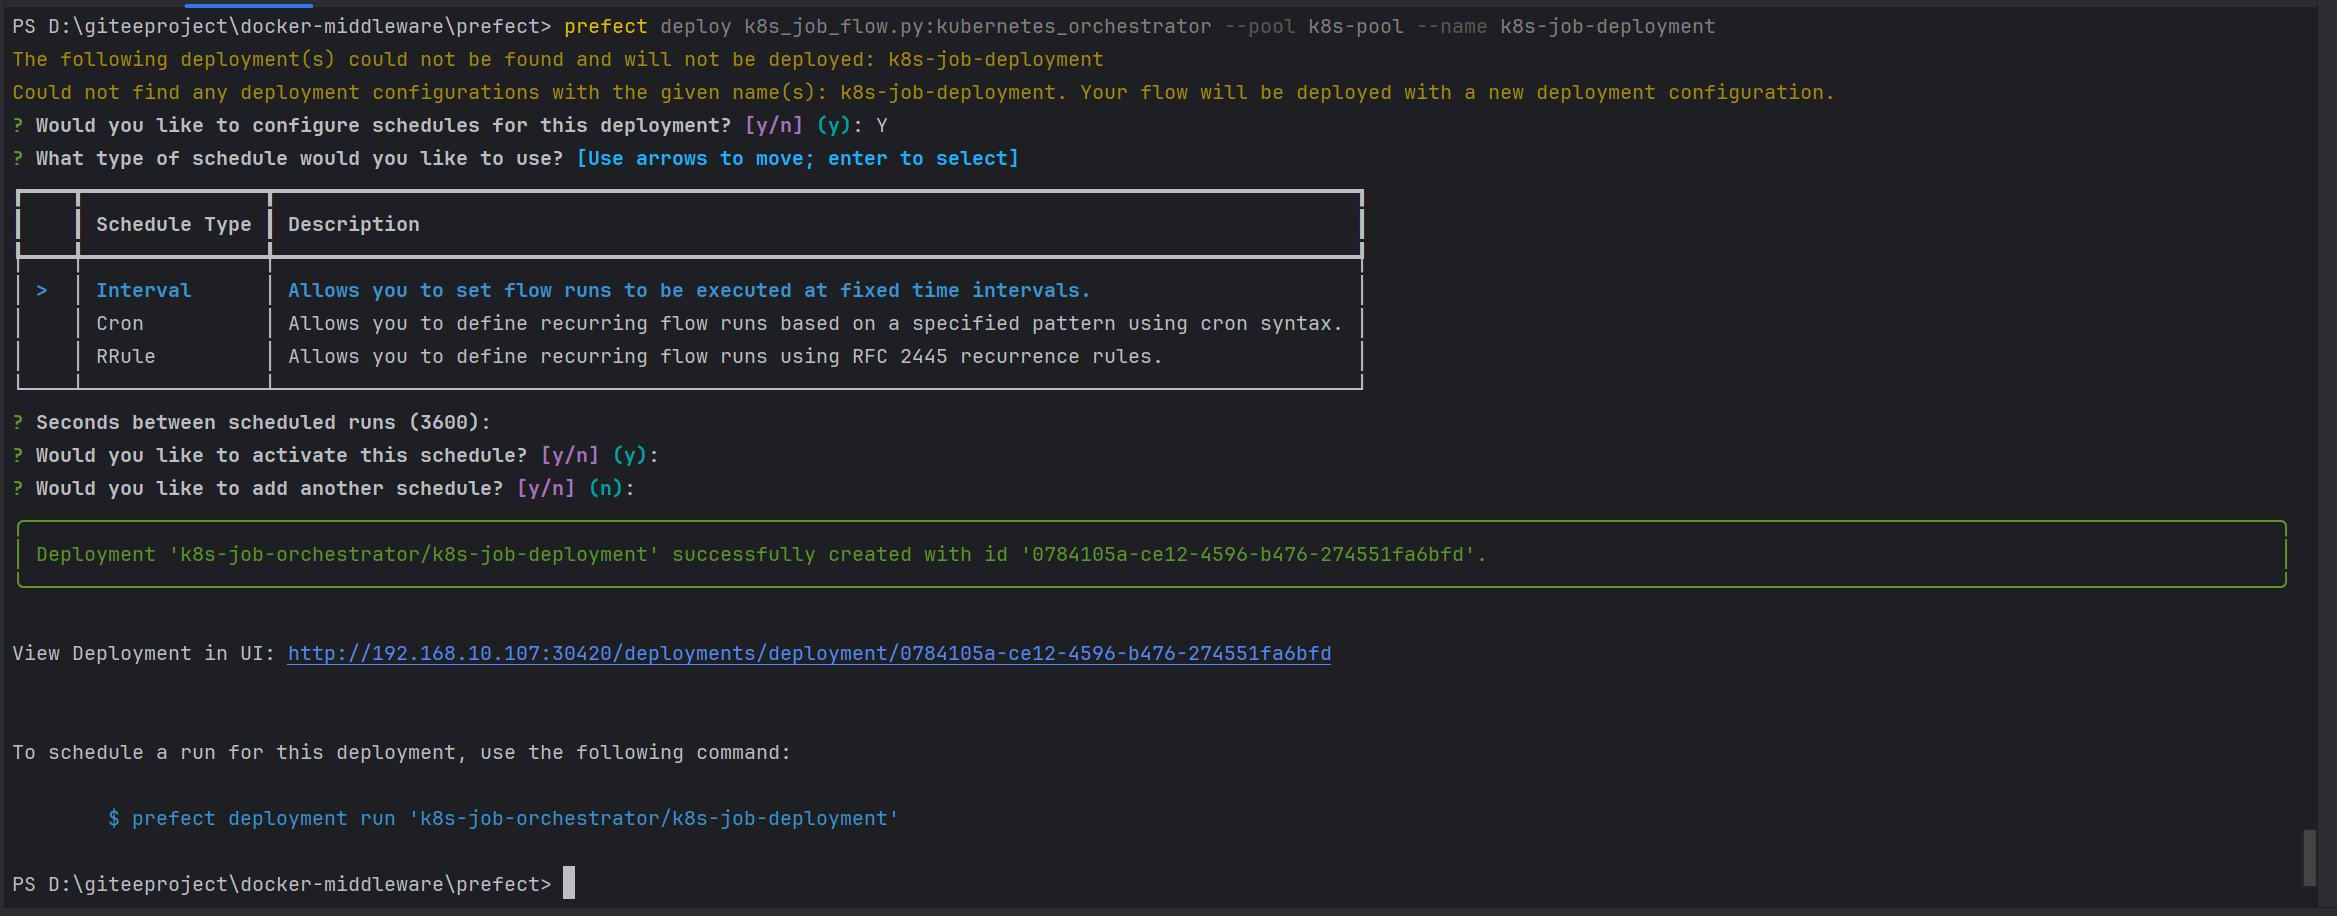Click the vertical scrollbar thumb
Viewport: 2337px width, 916px height.
pyautogui.click(x=2309, y=856)
